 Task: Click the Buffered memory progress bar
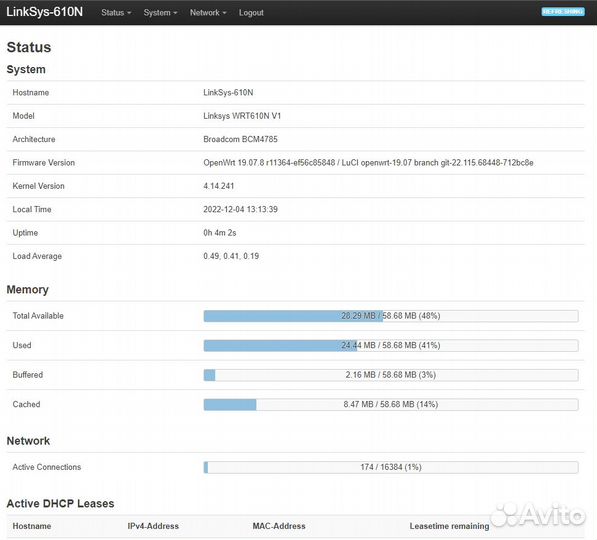tap(391, 375)
